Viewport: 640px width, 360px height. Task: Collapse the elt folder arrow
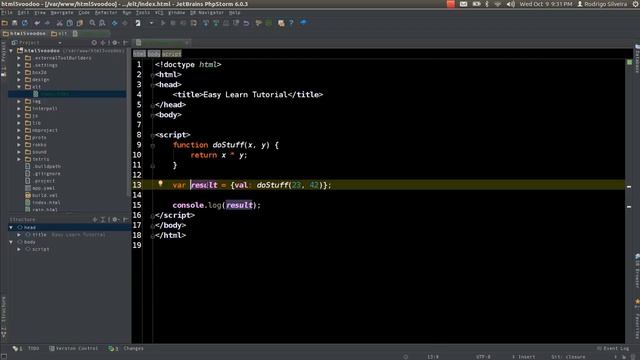pos(19,87)
